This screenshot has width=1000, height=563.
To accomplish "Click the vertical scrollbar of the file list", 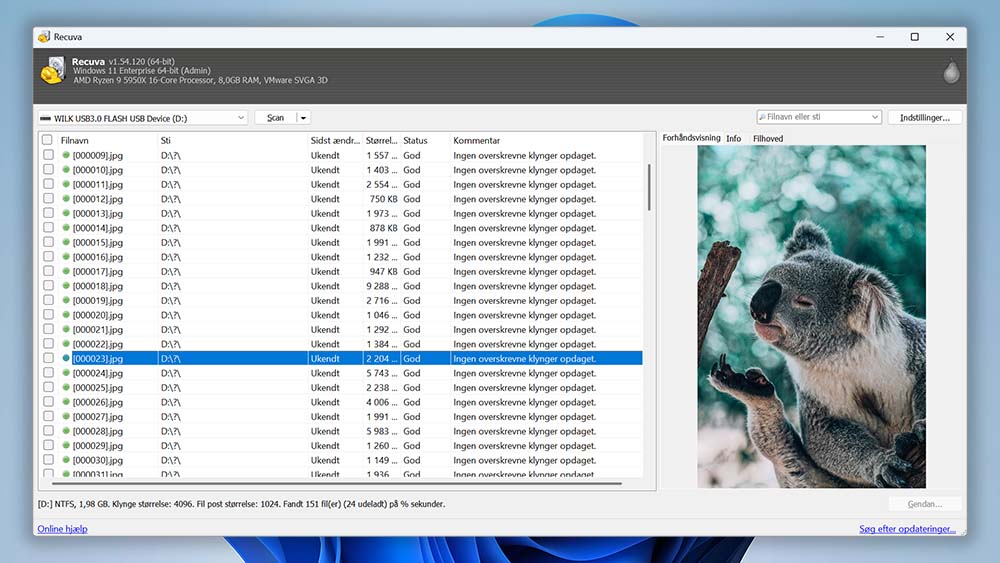I will [649, 187].
